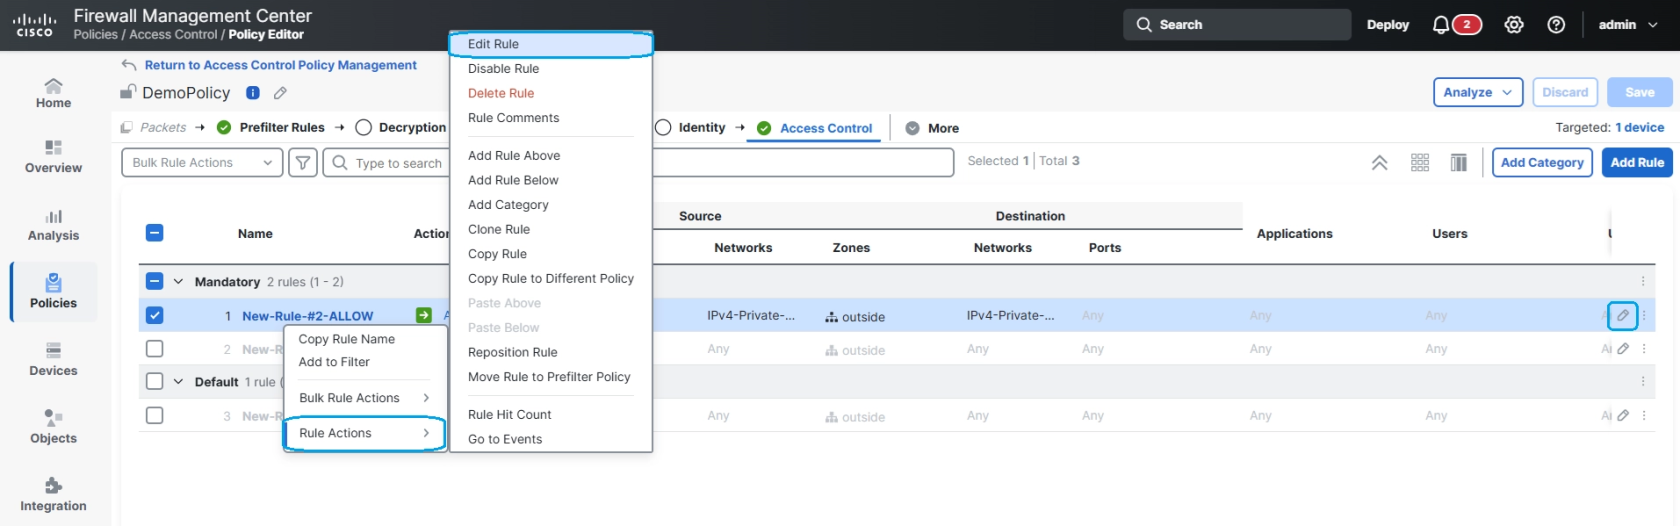Open more options for Mandatory section
Viewport: 1680px width, 526px height.
[1643, 282]
